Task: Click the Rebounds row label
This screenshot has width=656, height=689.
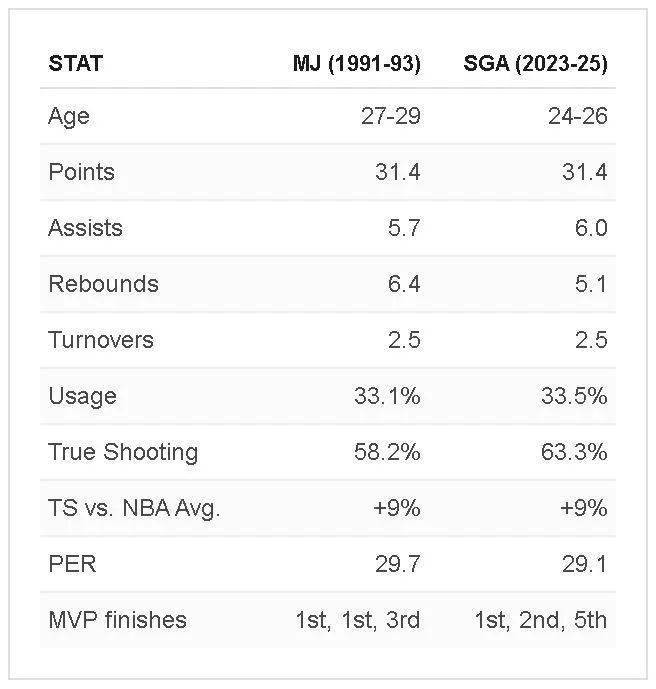Action: pos(103,283)
